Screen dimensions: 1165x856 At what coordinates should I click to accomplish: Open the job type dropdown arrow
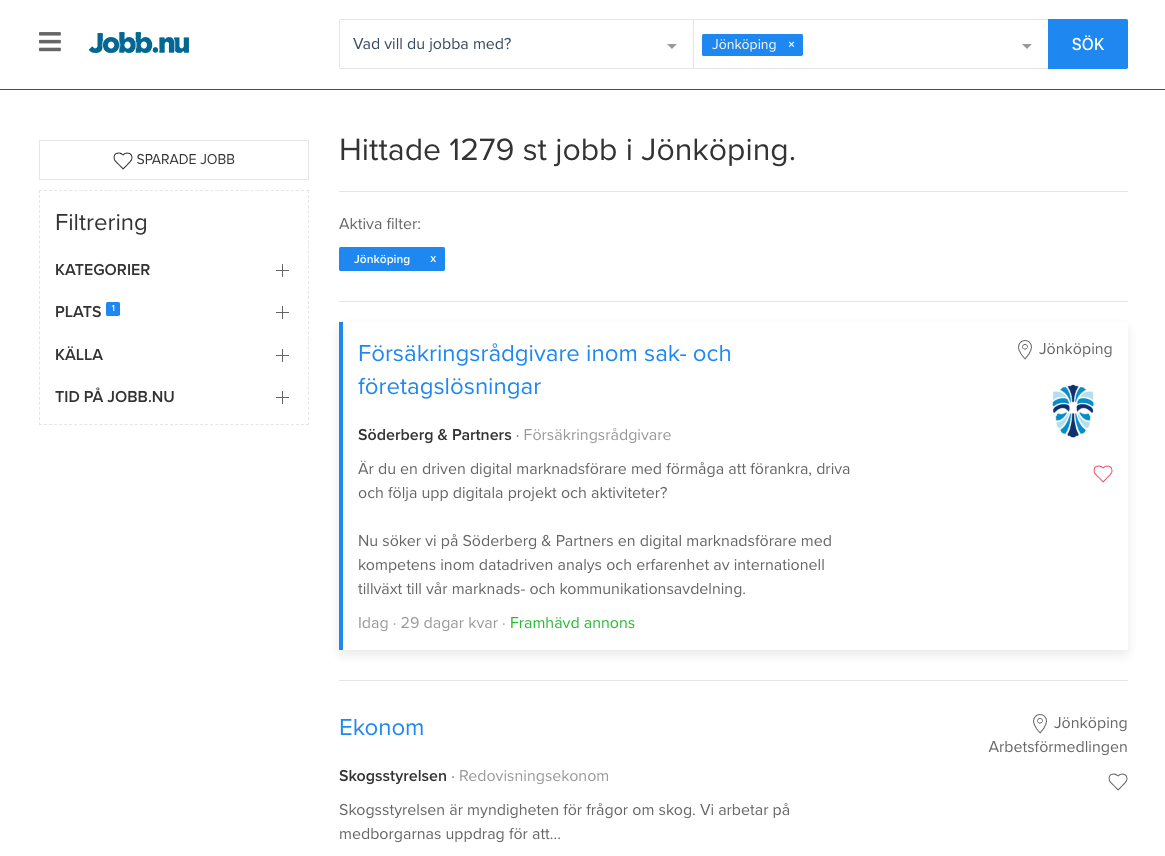click(x=672, y=46)
